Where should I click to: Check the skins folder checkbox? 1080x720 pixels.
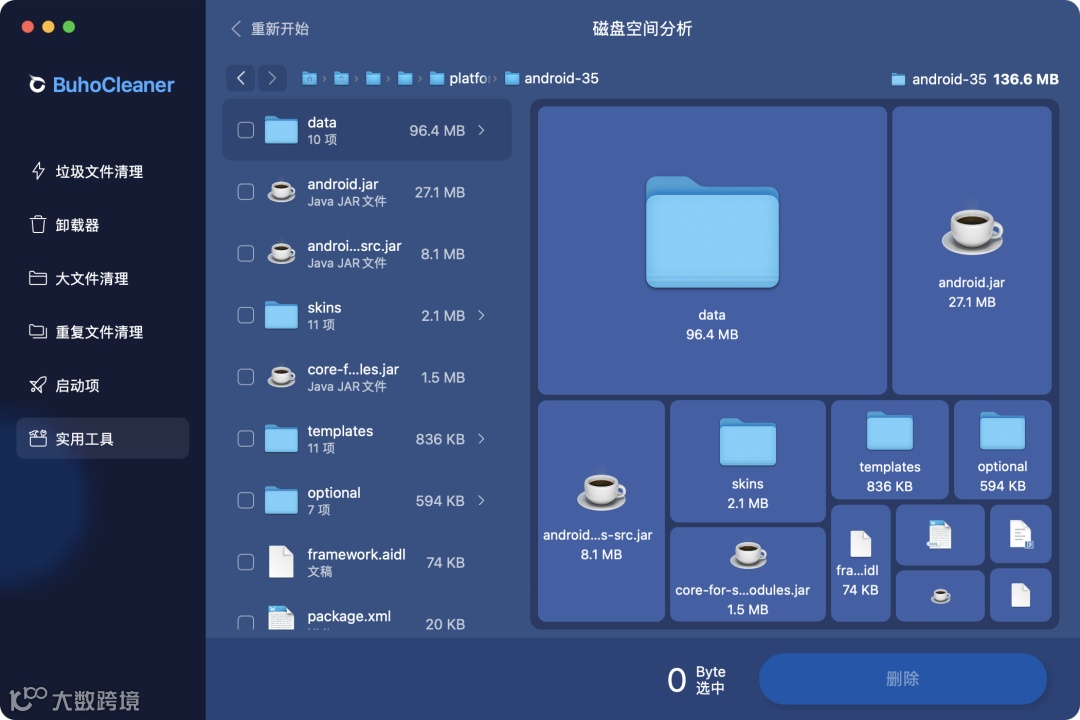tap(246, 315)
